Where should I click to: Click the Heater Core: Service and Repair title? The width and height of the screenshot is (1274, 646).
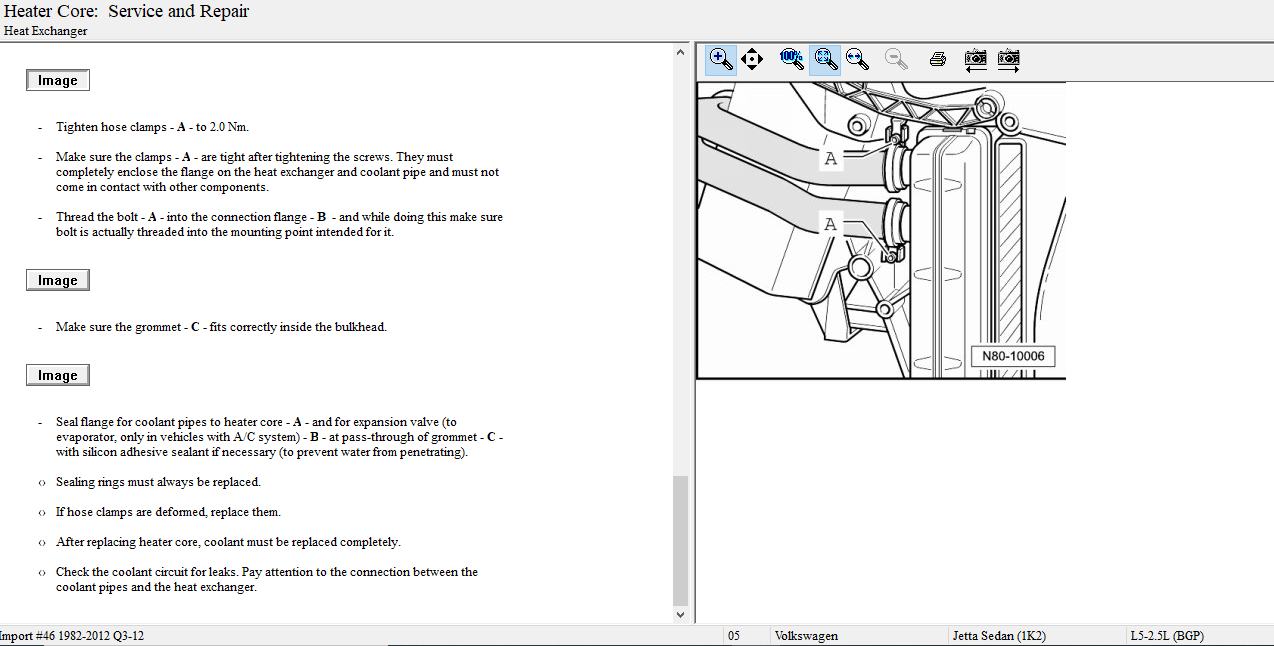coord(126,12)
